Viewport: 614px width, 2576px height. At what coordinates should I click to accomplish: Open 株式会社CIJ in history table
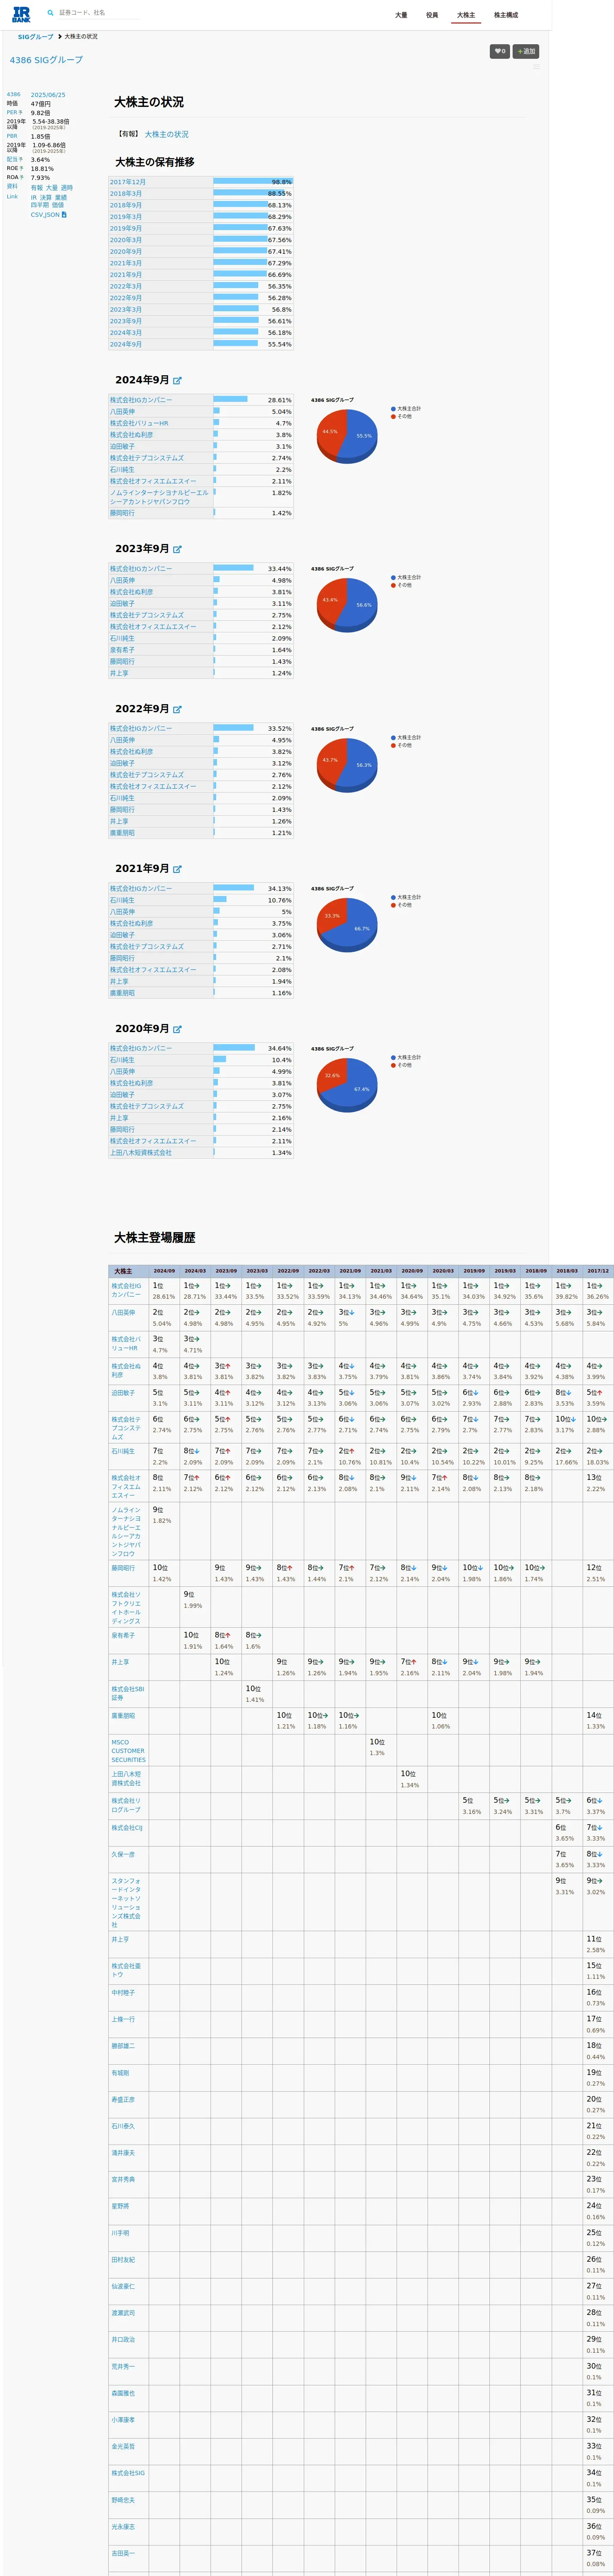127,1828
